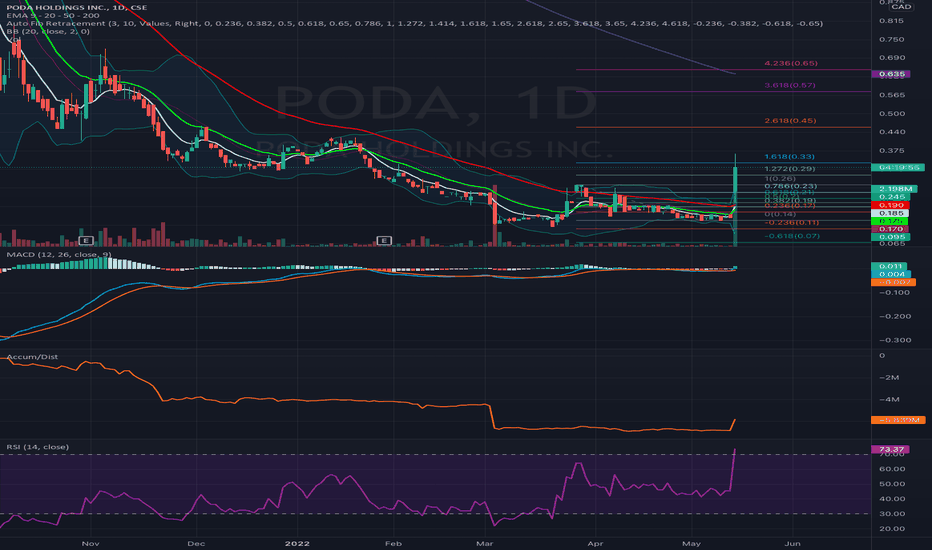Viewport: 932px width, 550px height.
Task: Click -0.100 on the MACD axis
Action: tap(894, 293)
